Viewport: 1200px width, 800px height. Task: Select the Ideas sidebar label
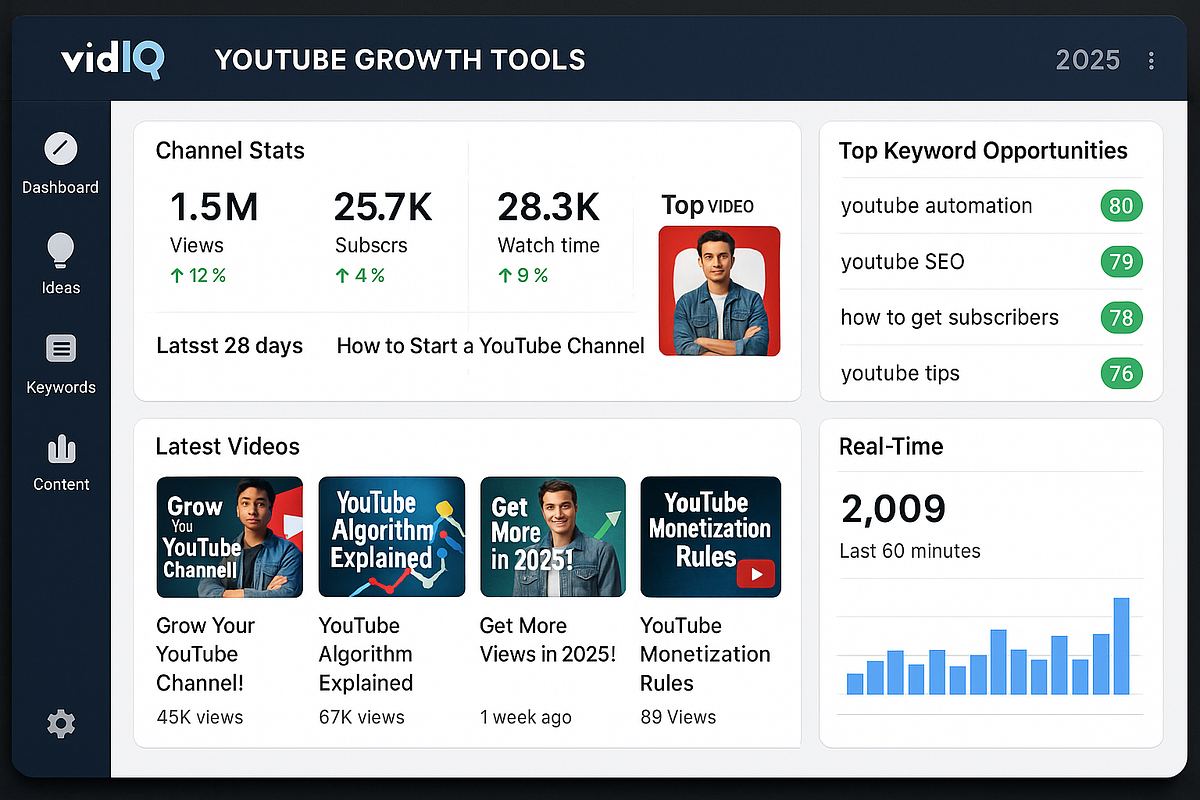[x=61, y=287]
